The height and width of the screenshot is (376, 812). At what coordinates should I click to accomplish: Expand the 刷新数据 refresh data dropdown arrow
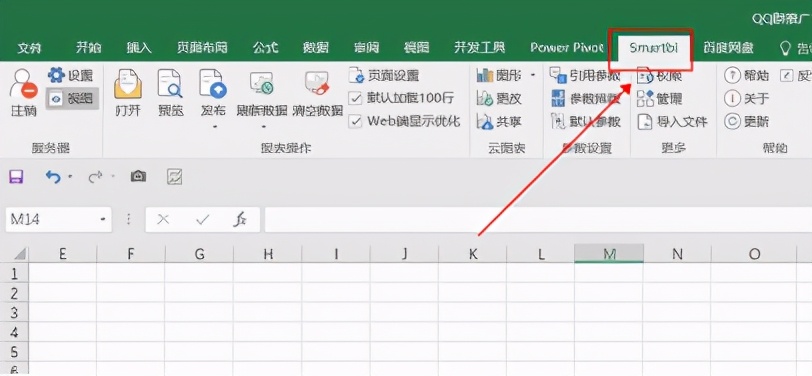263,127
